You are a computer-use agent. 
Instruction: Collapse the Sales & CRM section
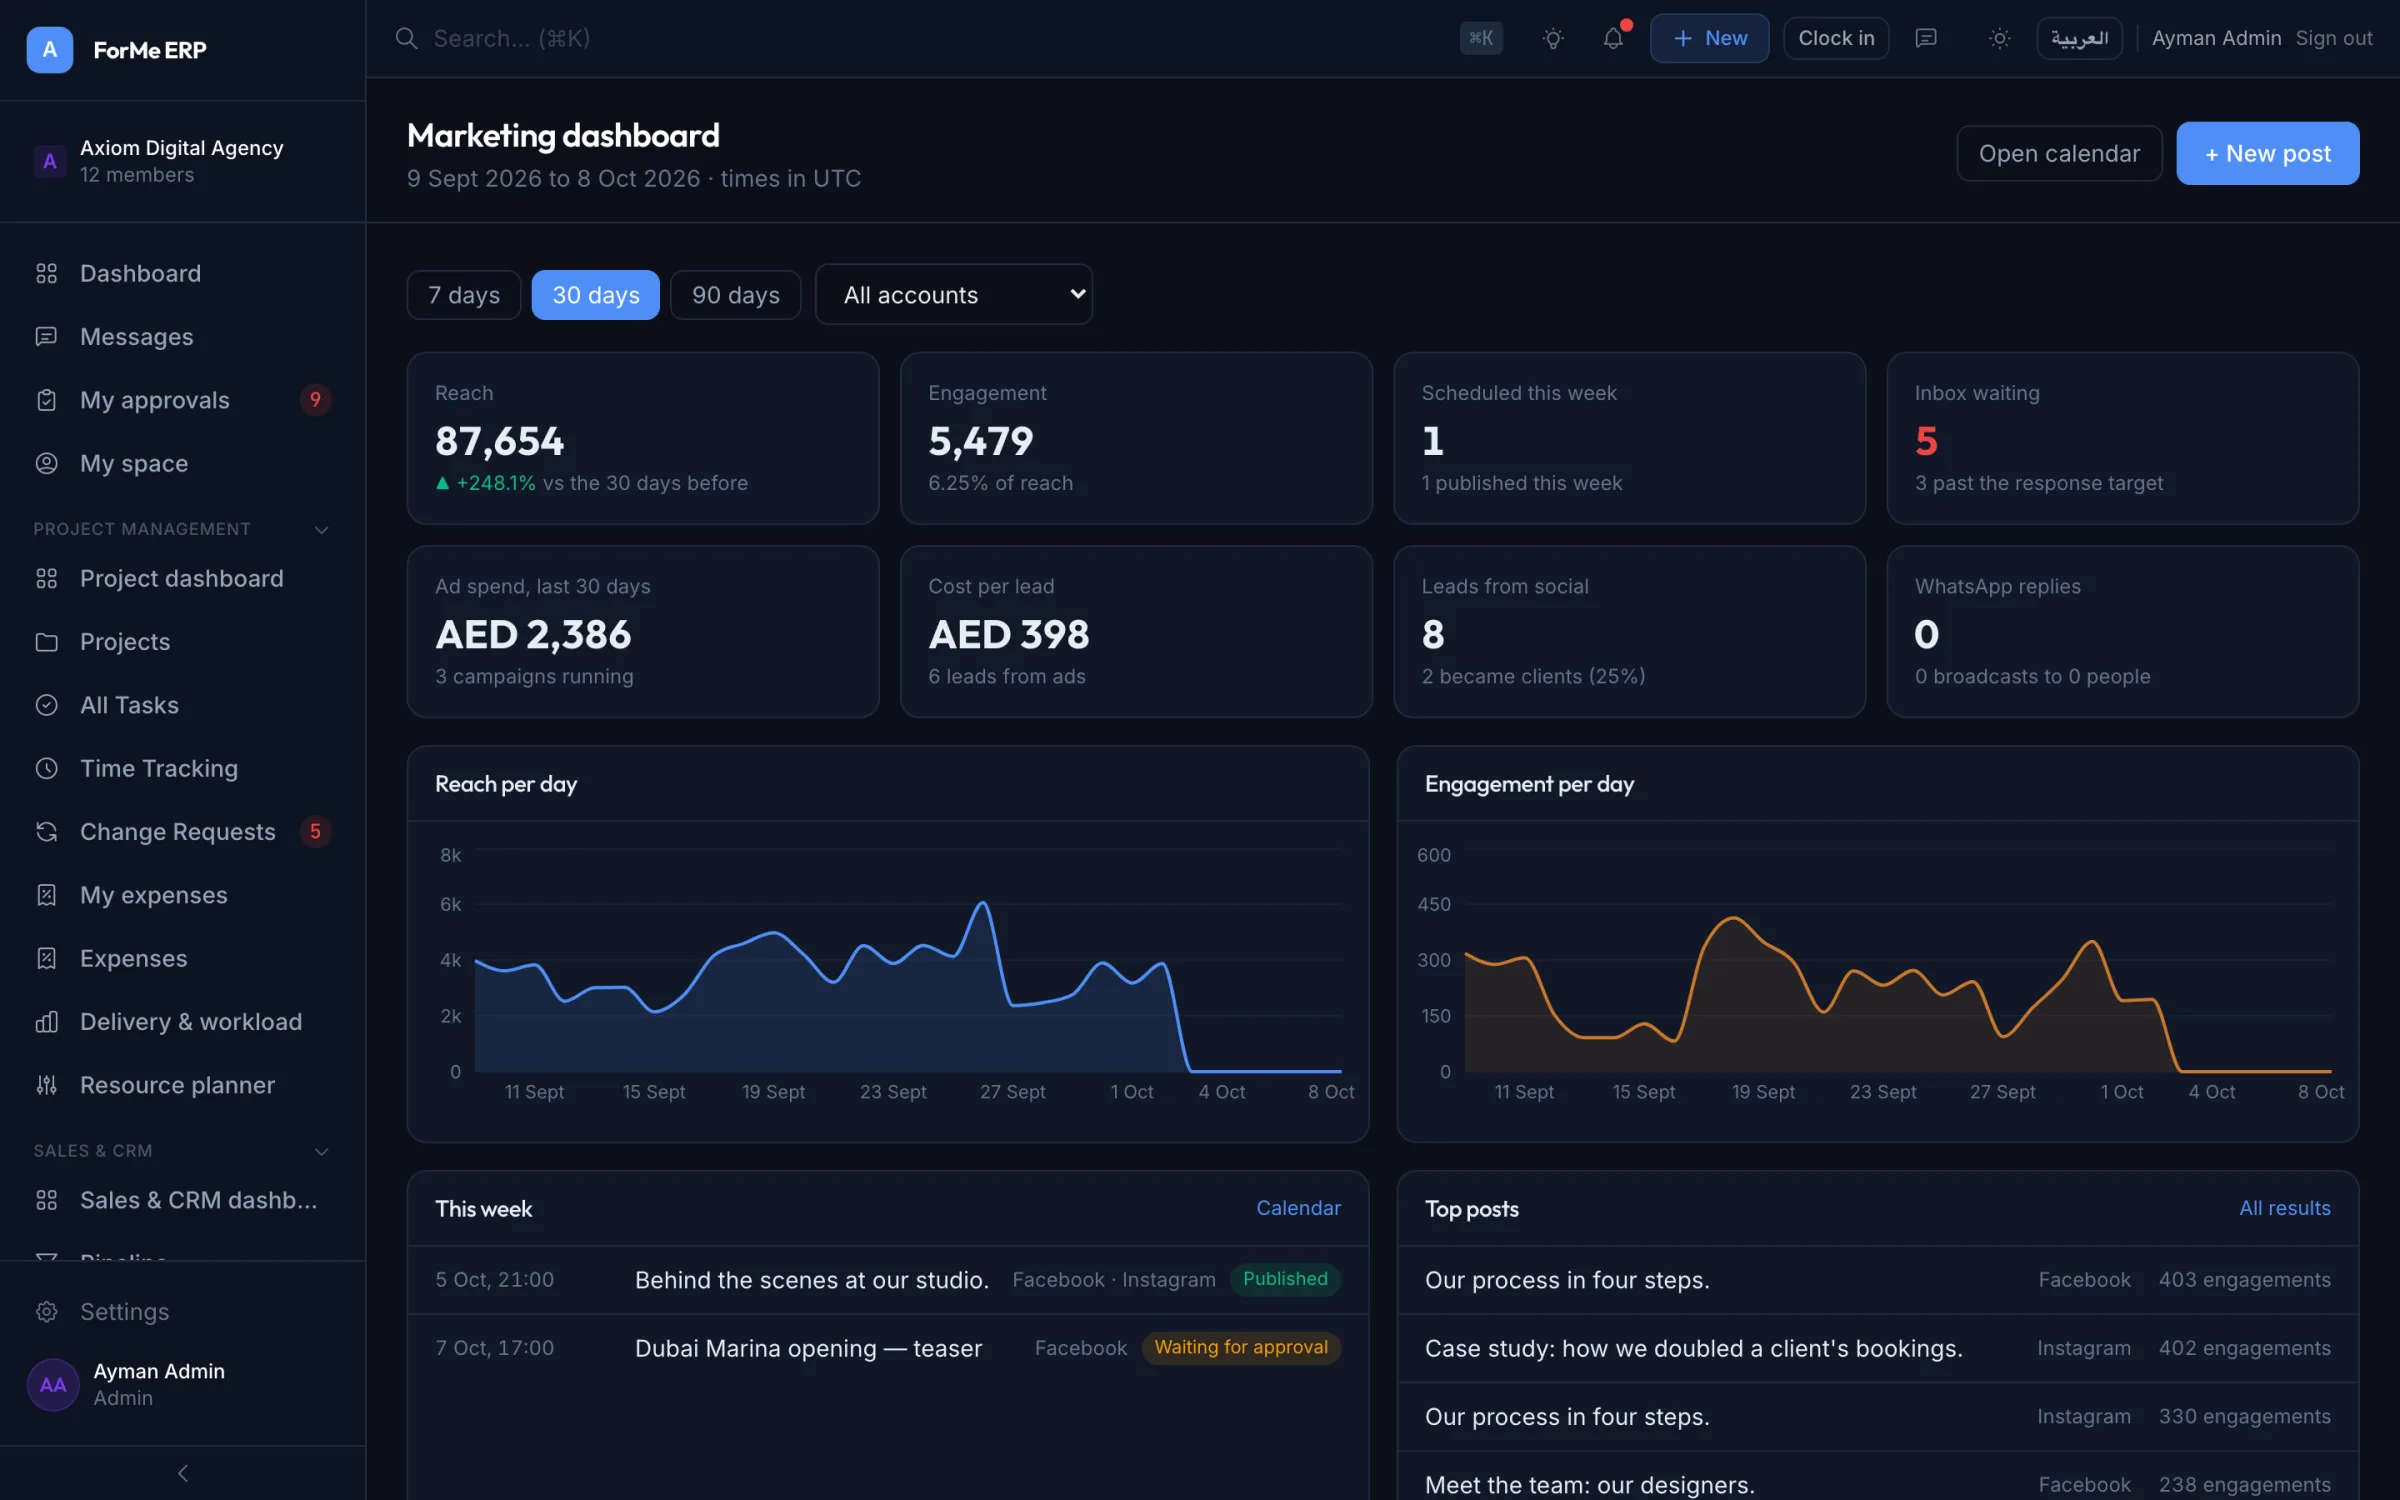pos(321,1151)
